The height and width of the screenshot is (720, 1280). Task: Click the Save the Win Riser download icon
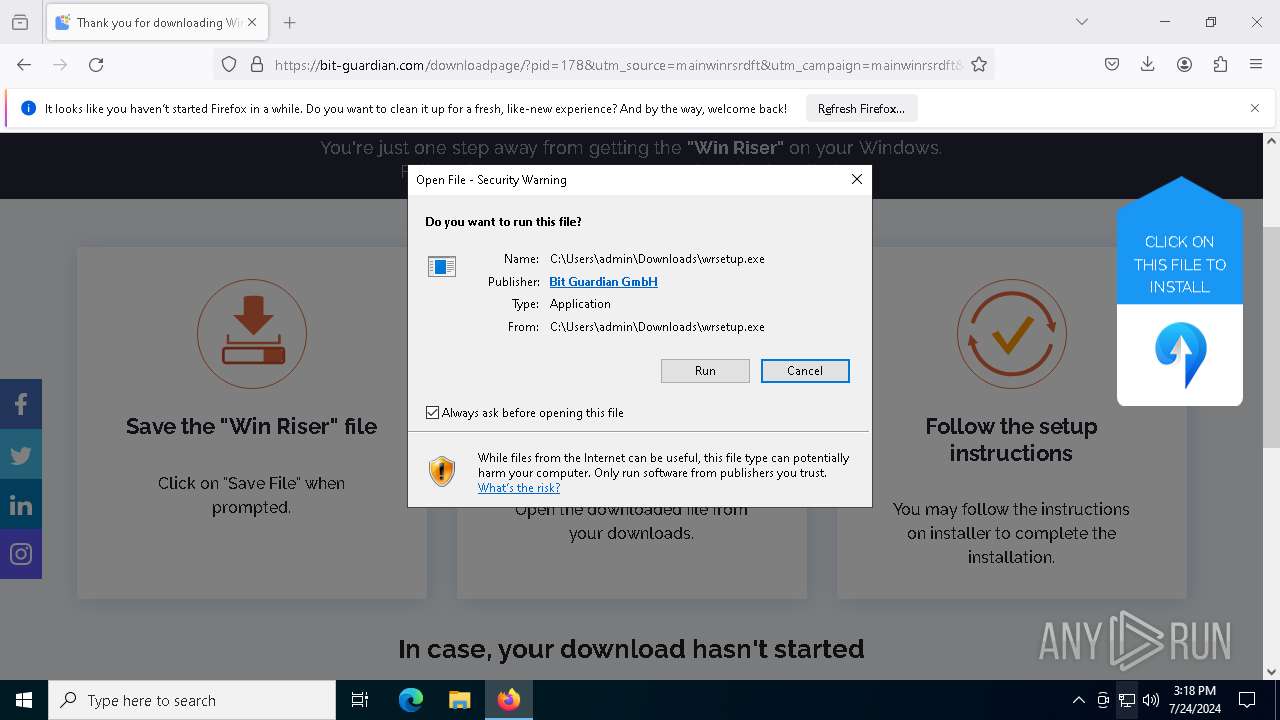coord(252,334)
